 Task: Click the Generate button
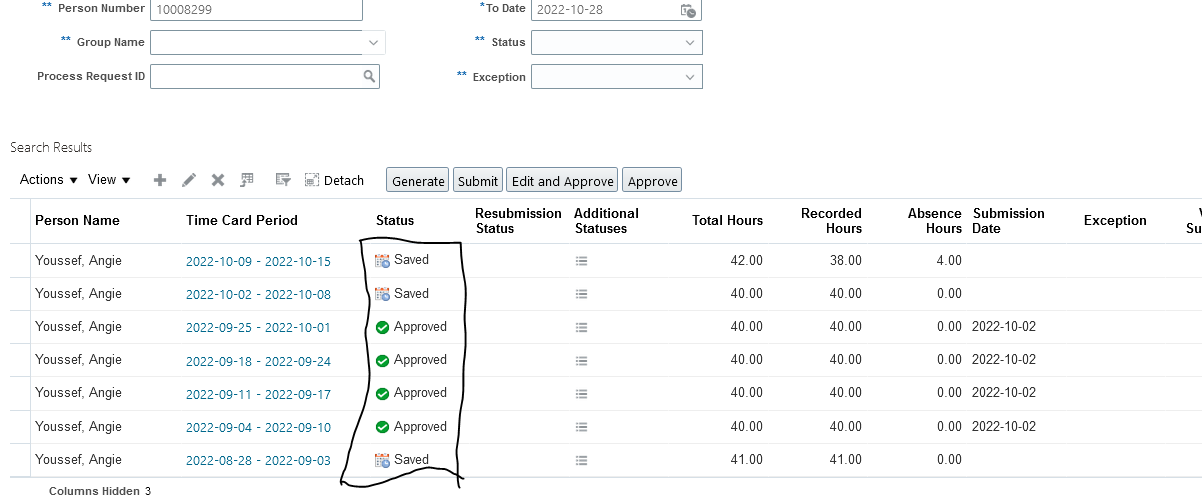coord(418,180)
